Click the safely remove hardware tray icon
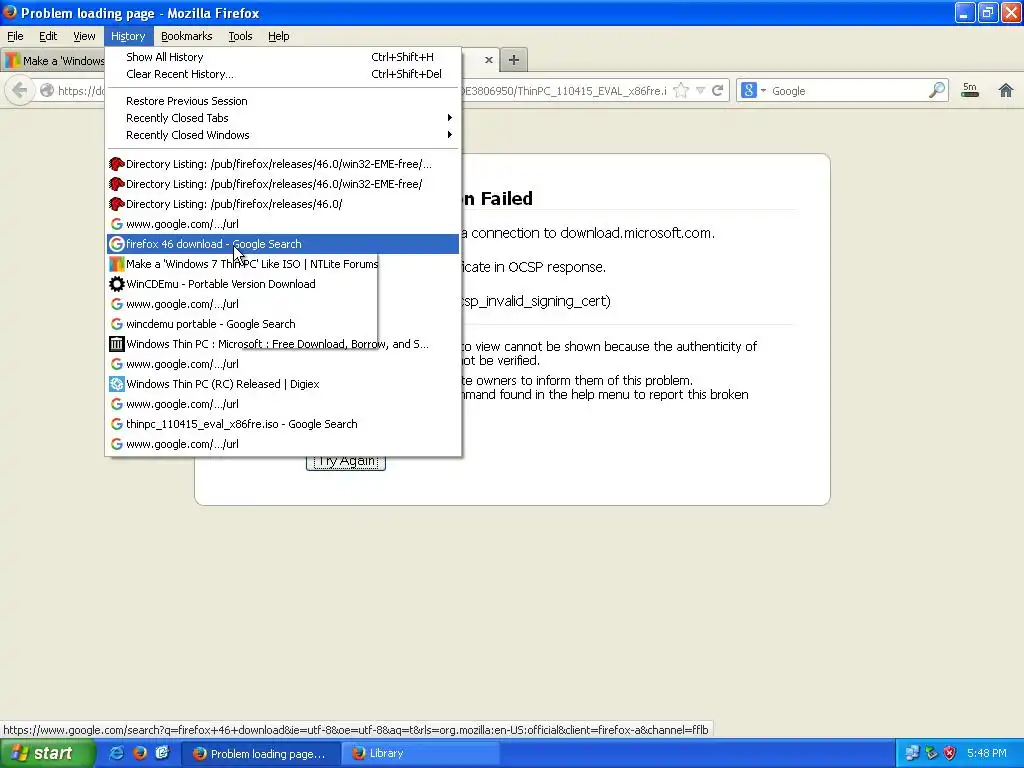 931,753
